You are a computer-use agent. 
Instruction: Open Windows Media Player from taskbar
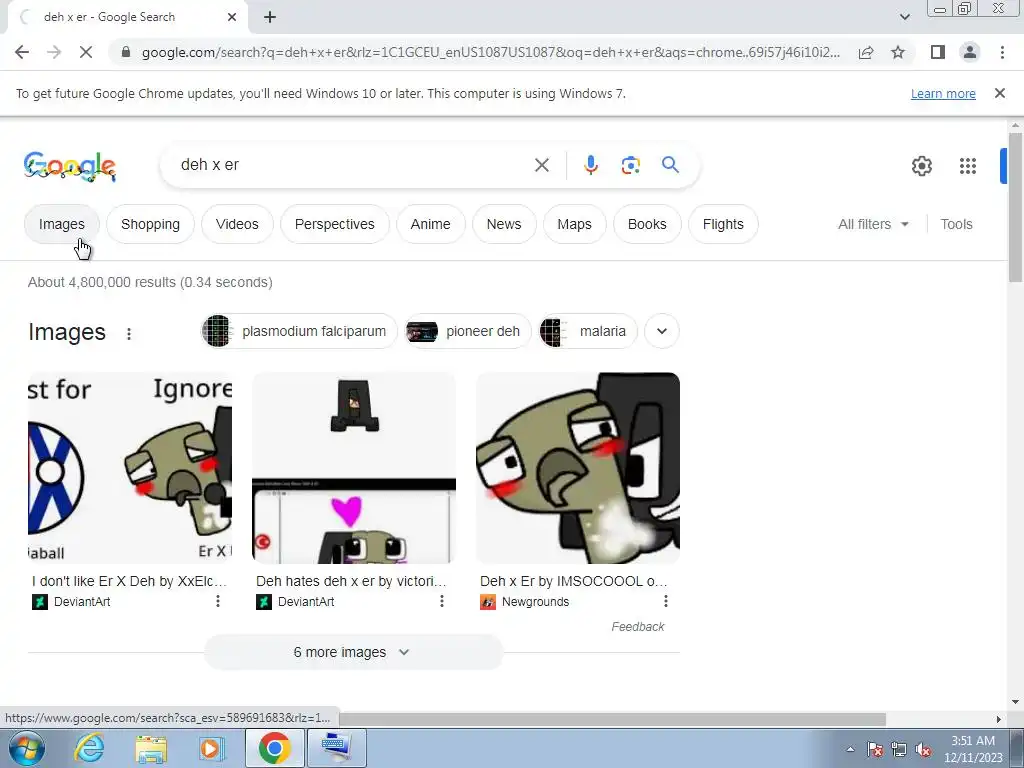(211, 748)
